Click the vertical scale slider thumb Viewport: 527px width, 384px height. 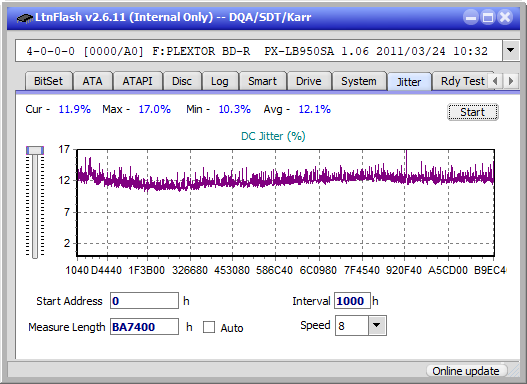pos(35,150)
